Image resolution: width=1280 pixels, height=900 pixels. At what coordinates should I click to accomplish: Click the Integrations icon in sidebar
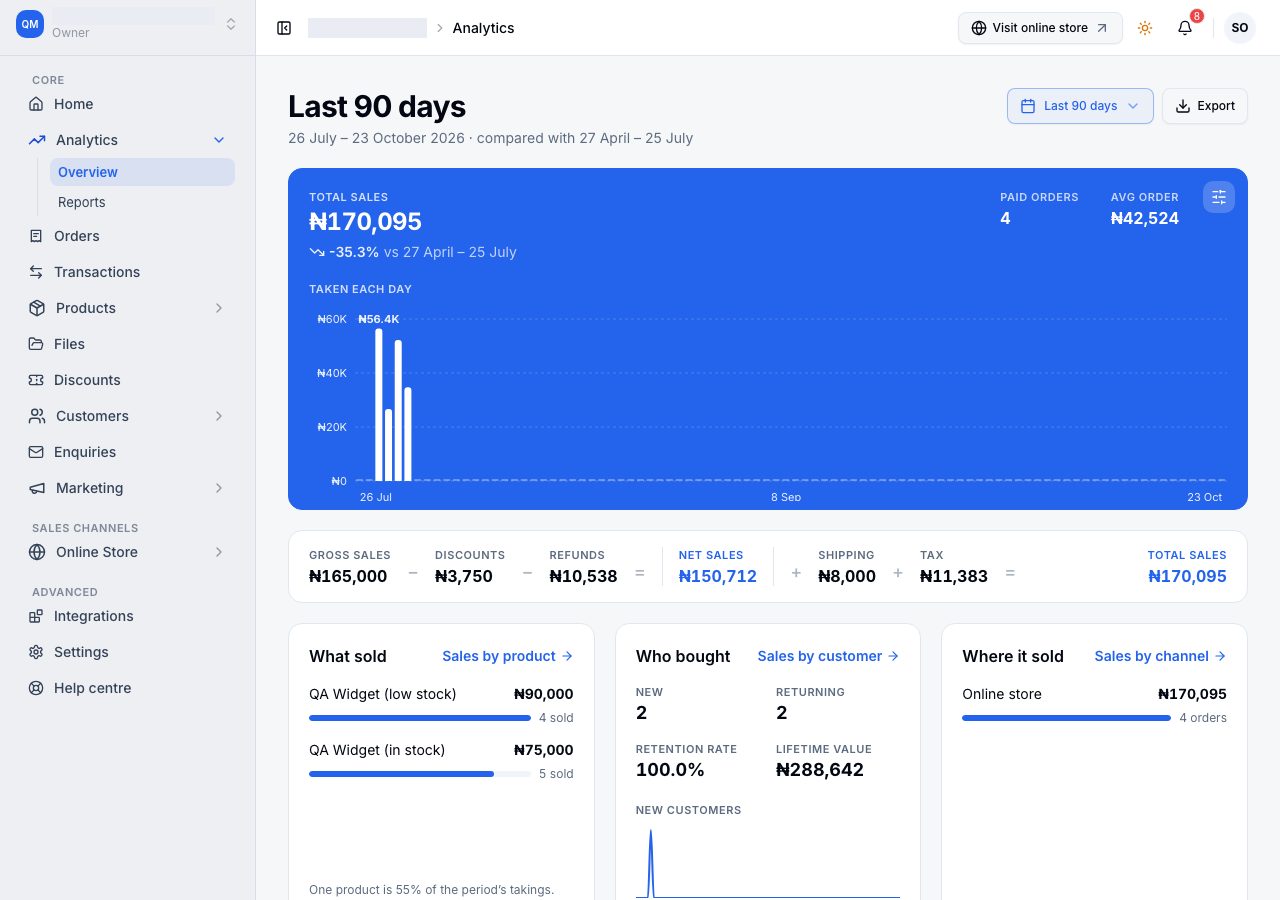36,616
